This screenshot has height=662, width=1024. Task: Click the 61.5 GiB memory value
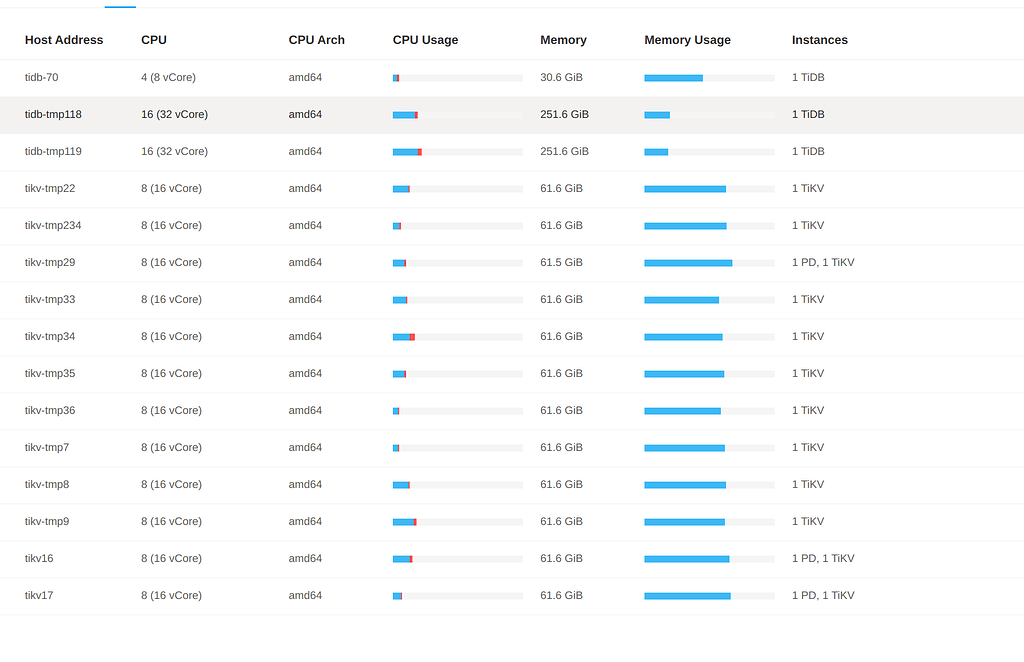point(561,262)
